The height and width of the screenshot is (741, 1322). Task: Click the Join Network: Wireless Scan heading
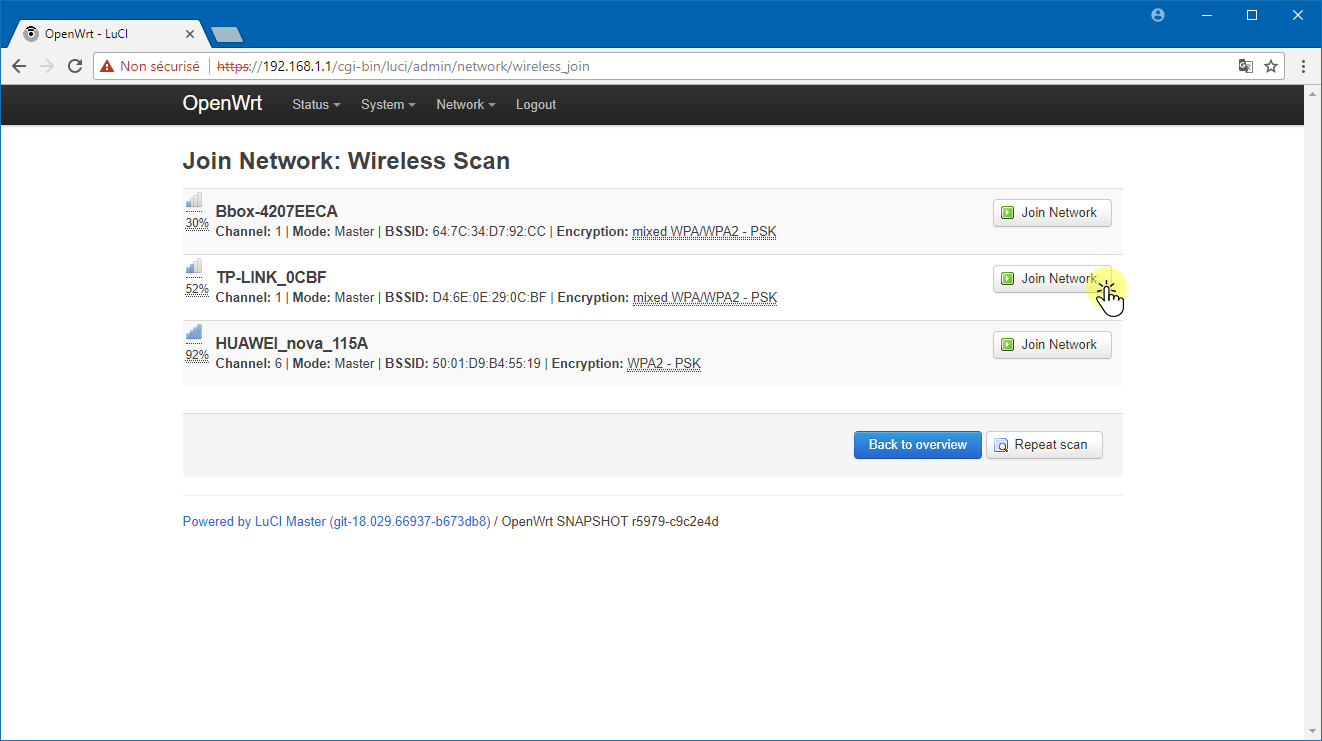[x=346, y=161]
